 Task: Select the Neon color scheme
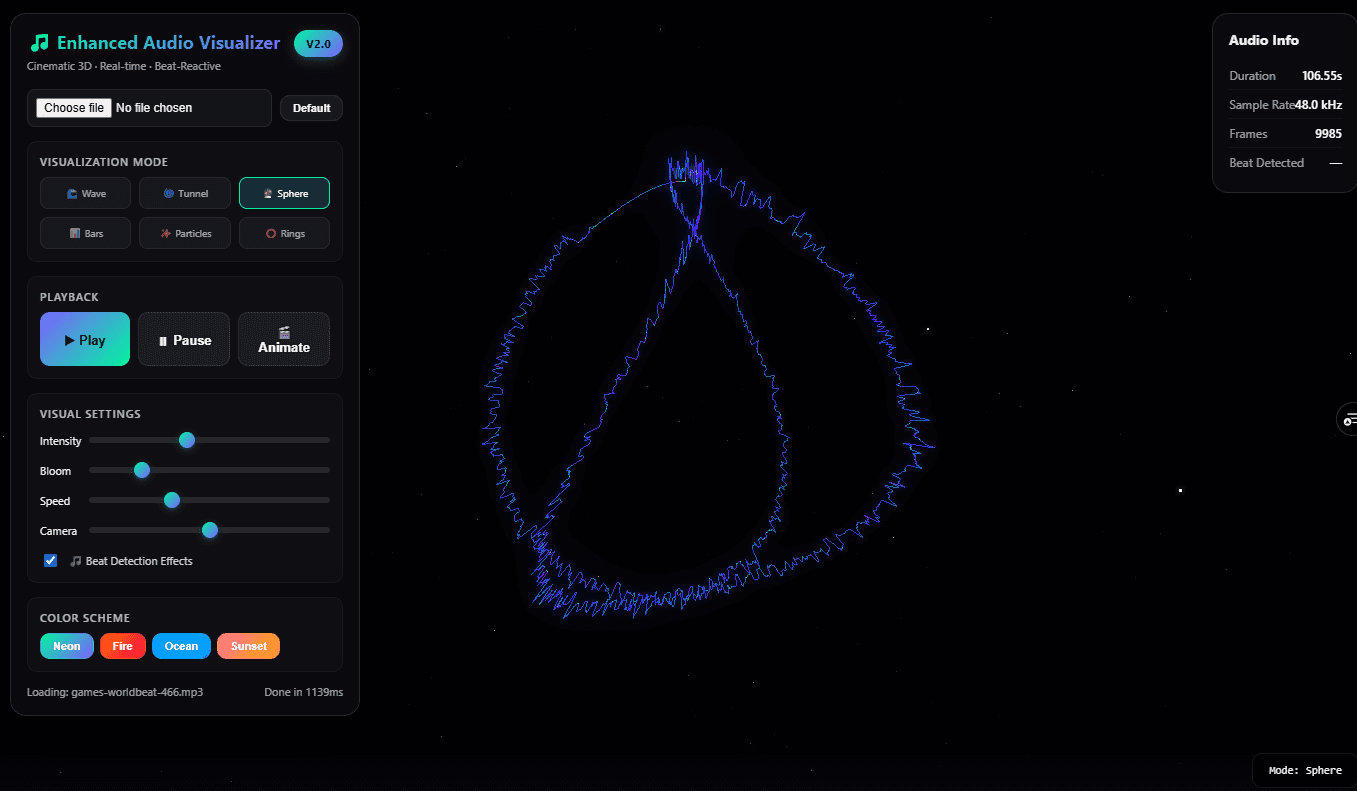pyautogui.click(x=66, y=646)
